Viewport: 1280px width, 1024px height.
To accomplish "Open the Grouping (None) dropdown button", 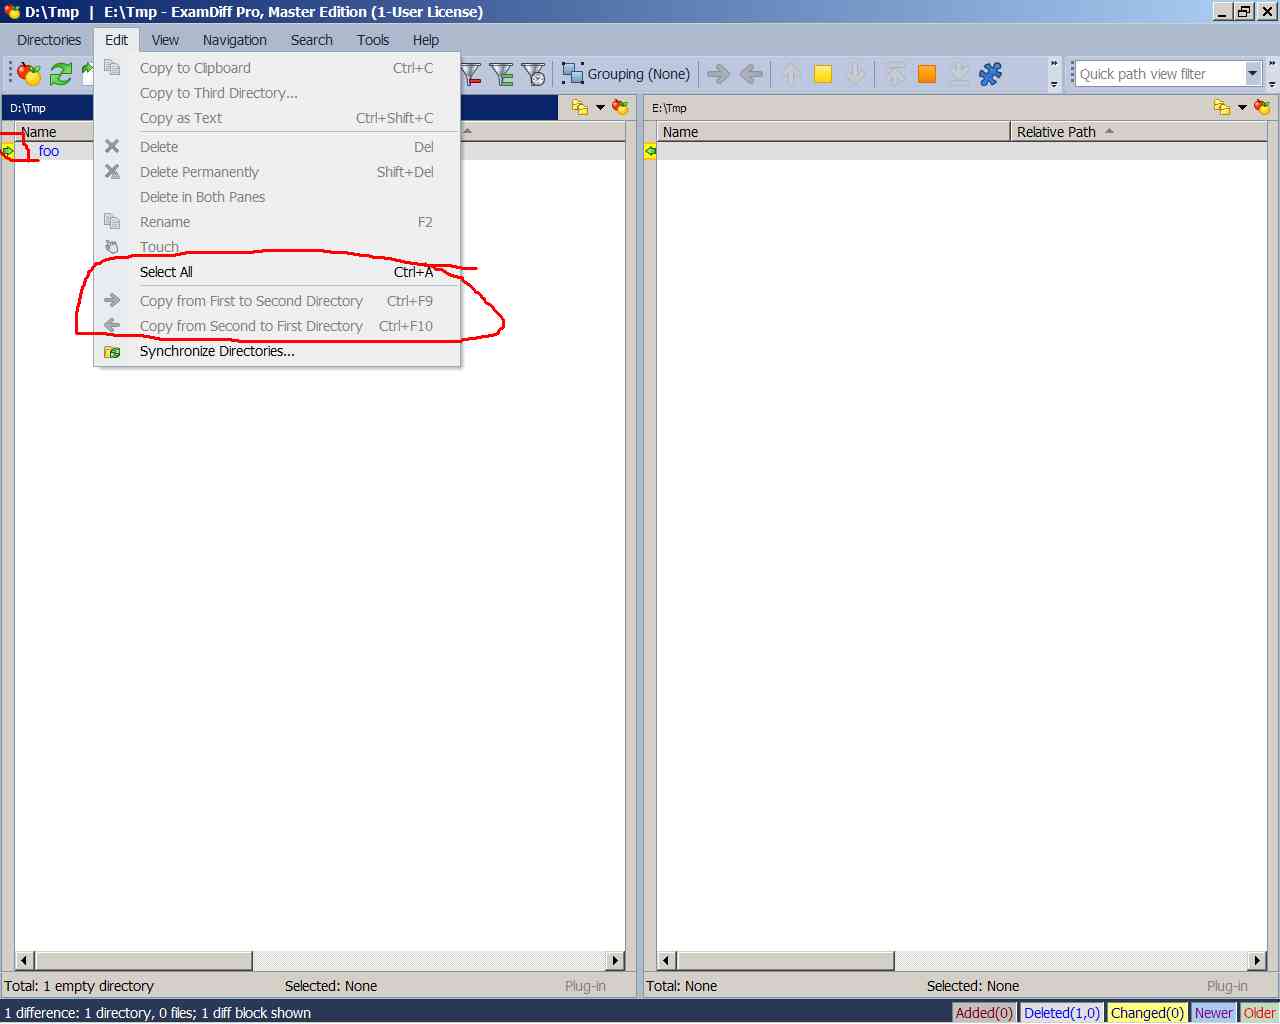I will point(627,74).
